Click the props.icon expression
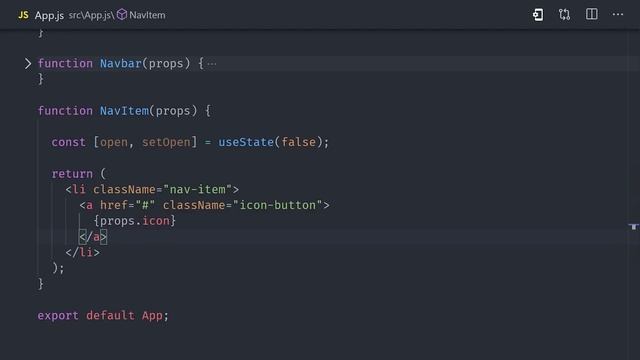640x360 pixels. click(x=135, y=221)
